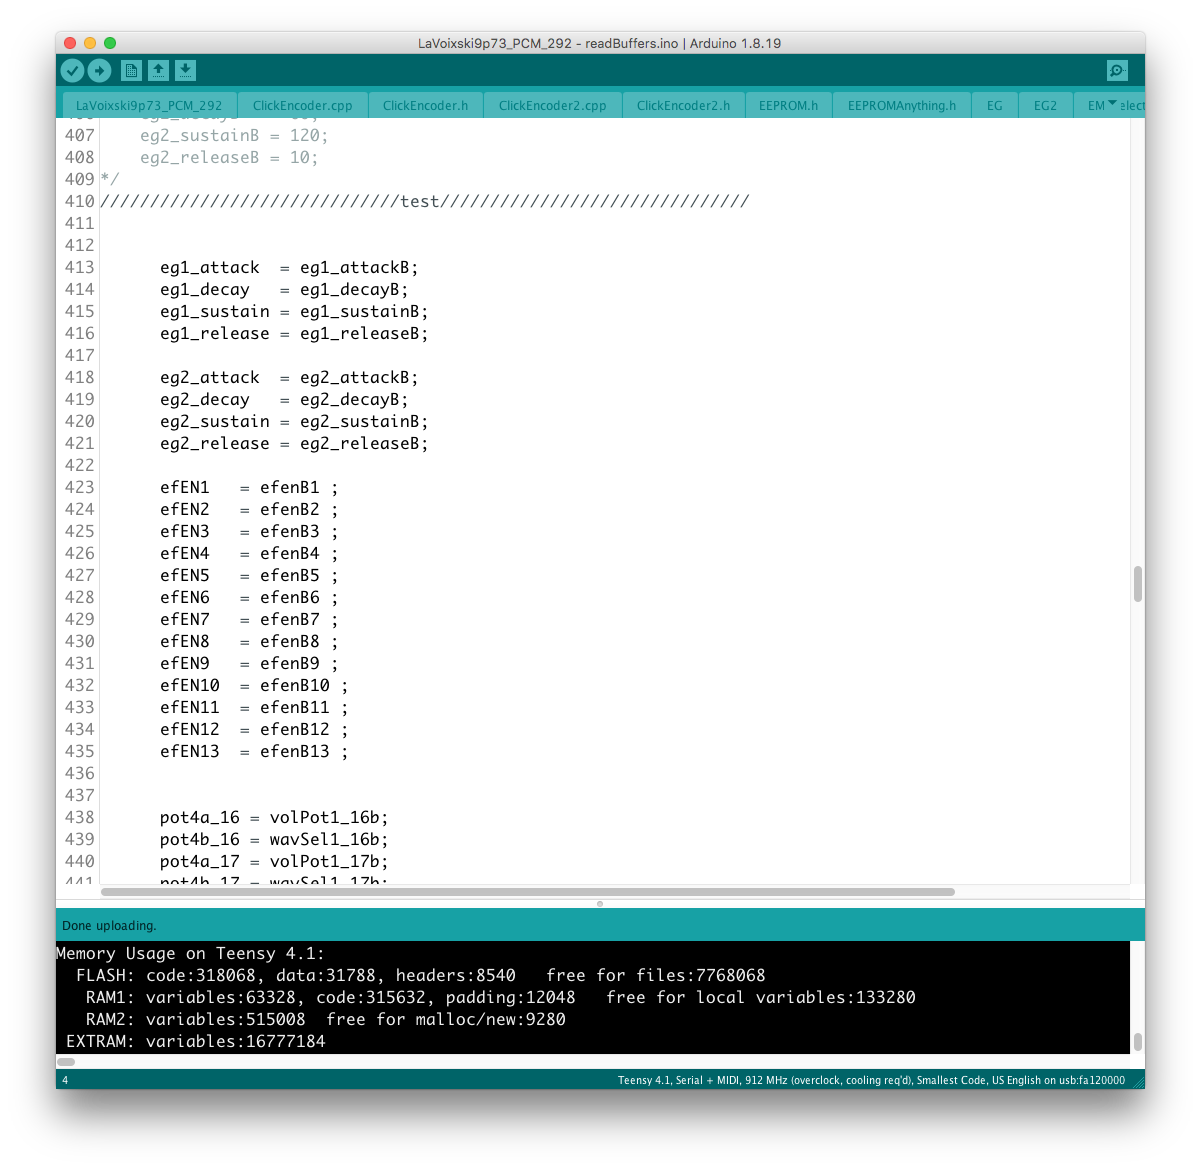This screenshot has width=1201, height=1169.
Task: Switch to the EEPROMAnything.h tab
Action: 901,105
